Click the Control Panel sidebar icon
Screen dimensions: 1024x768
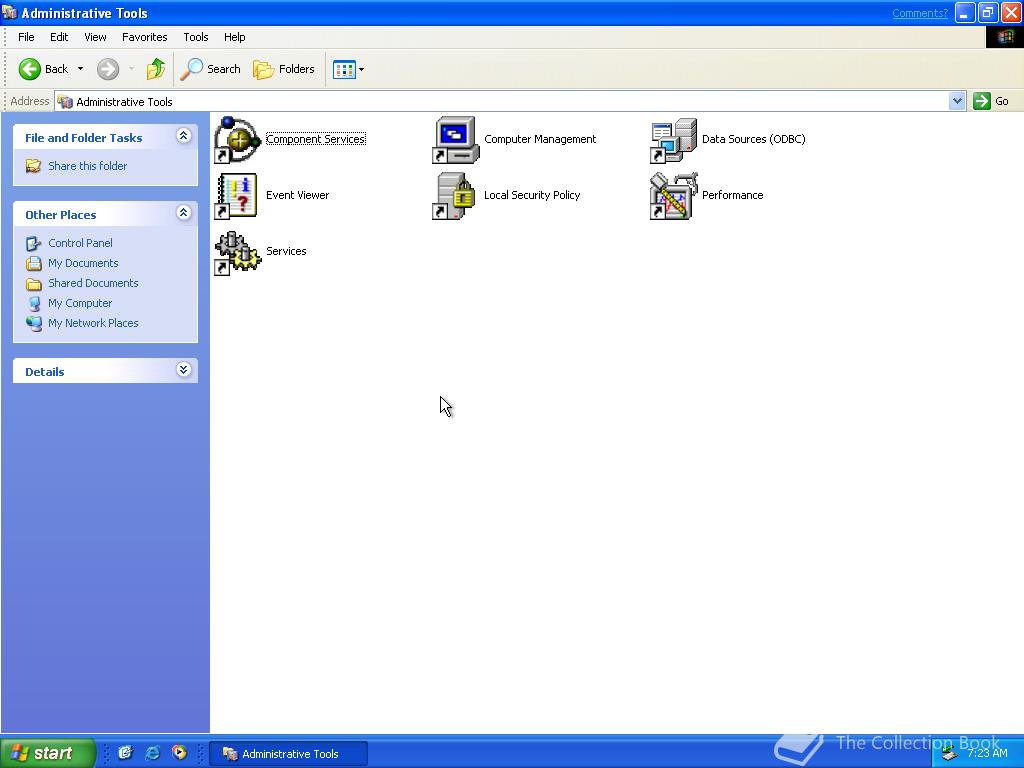33,244
